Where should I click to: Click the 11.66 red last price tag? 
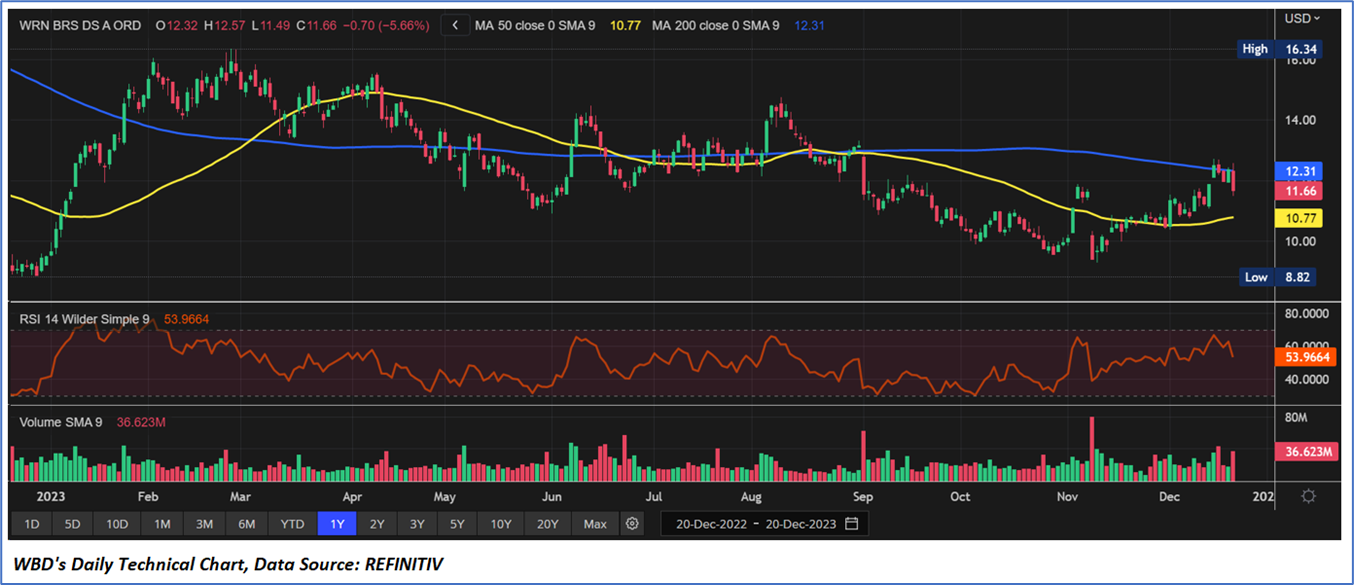[1297, 190]
